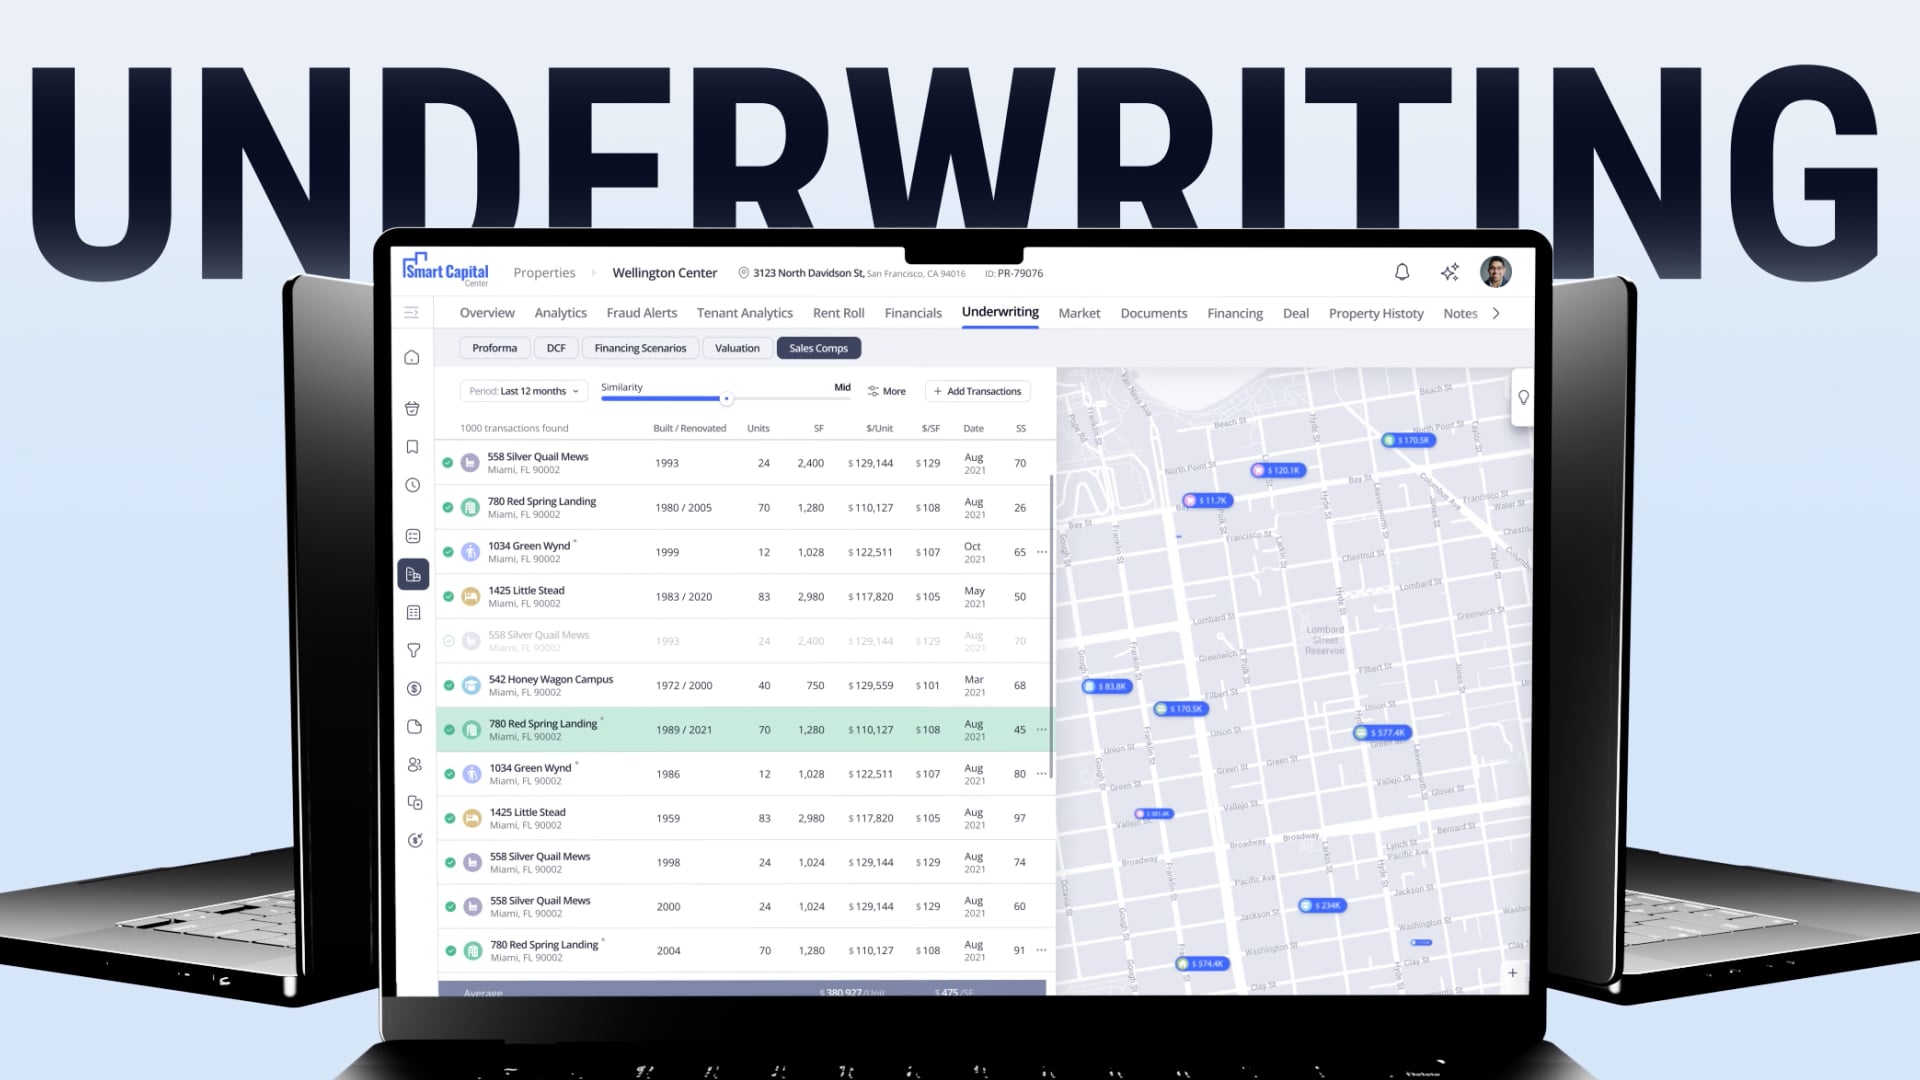1920x1080 pixels.
Task: Click the home icon in sidebar
Action: tap(412, 358)
